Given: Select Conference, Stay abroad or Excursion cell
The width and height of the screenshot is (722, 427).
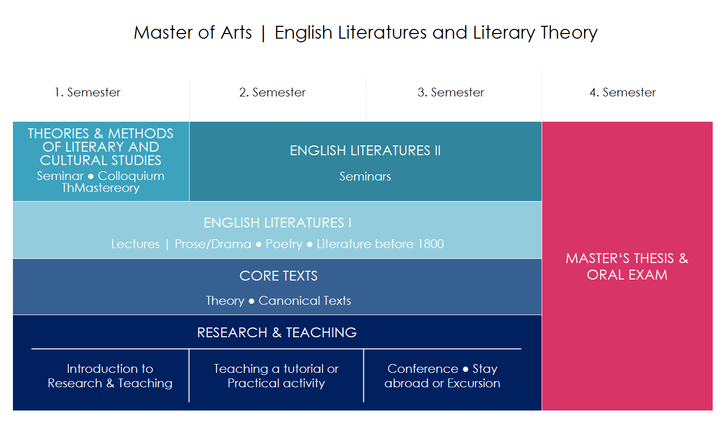Looking at the screenshot, I should point(443,376).
